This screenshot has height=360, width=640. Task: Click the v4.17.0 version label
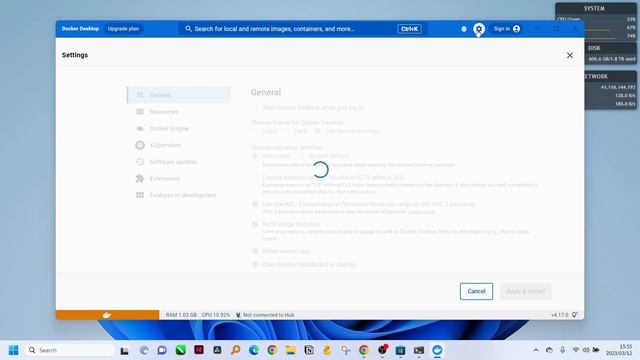(x=559, y=315)
